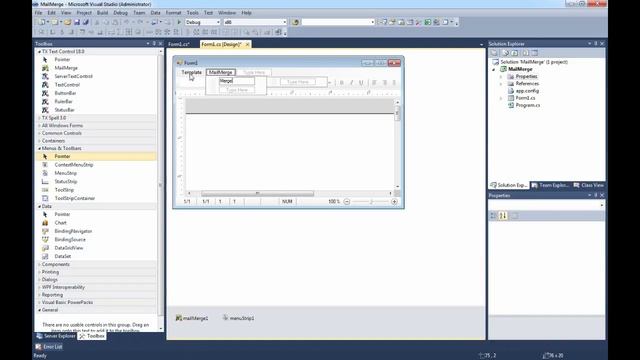The width and height of the screenshot is (640, 360).
Task: Select BindingNavigator in the Toolbox
Action: (x=73, y=231)
